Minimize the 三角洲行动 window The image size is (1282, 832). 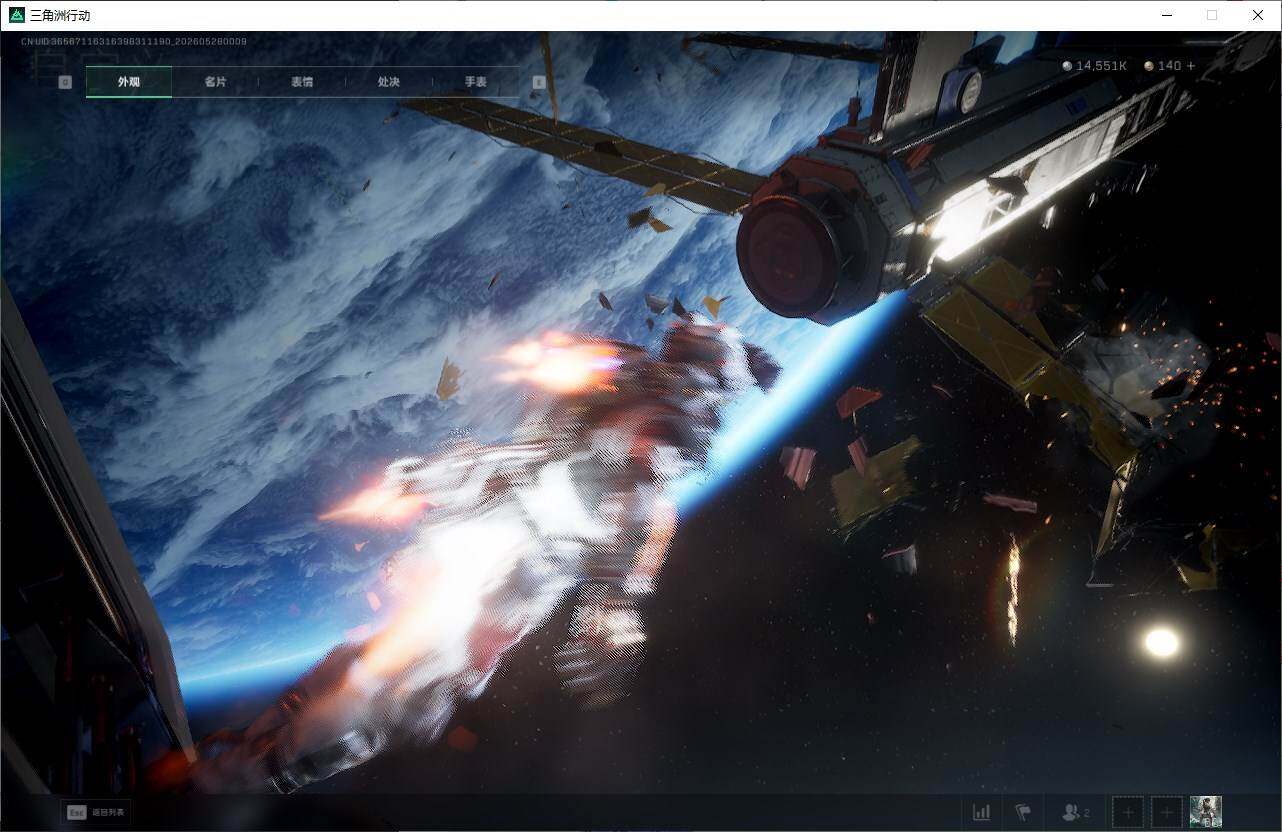point(1166,15)
